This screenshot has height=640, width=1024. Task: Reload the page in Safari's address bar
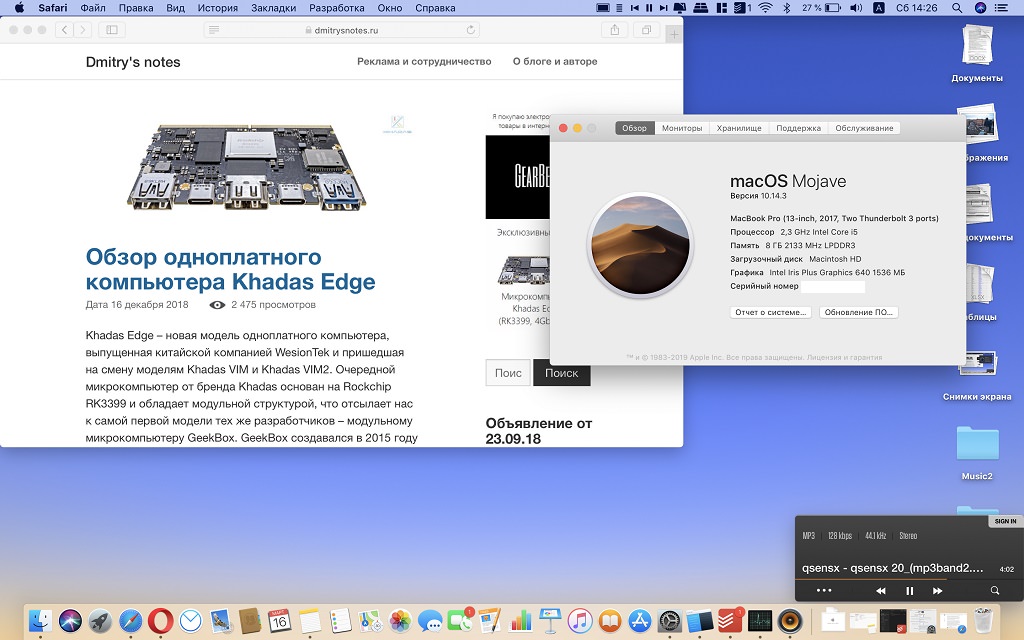470,30
